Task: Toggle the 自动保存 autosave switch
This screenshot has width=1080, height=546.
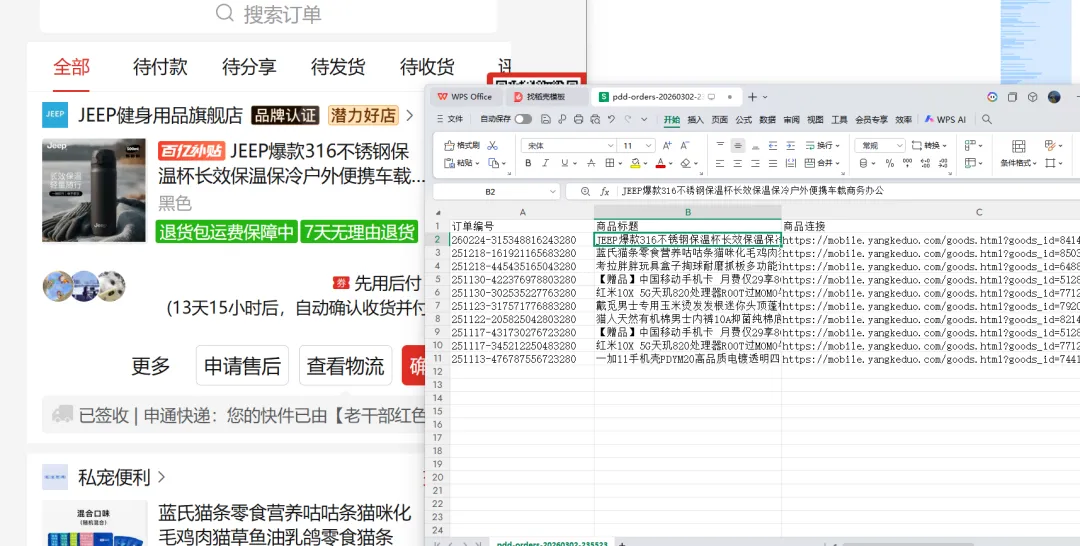Action: (523, 119)
